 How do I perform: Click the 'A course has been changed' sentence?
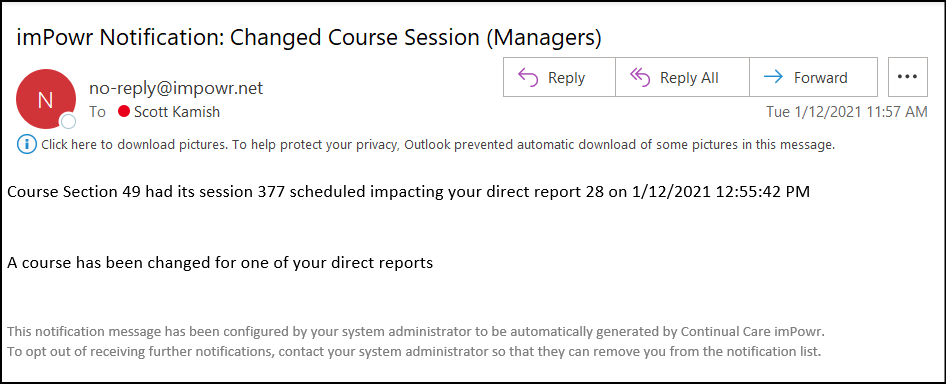[x=220, y=263]
